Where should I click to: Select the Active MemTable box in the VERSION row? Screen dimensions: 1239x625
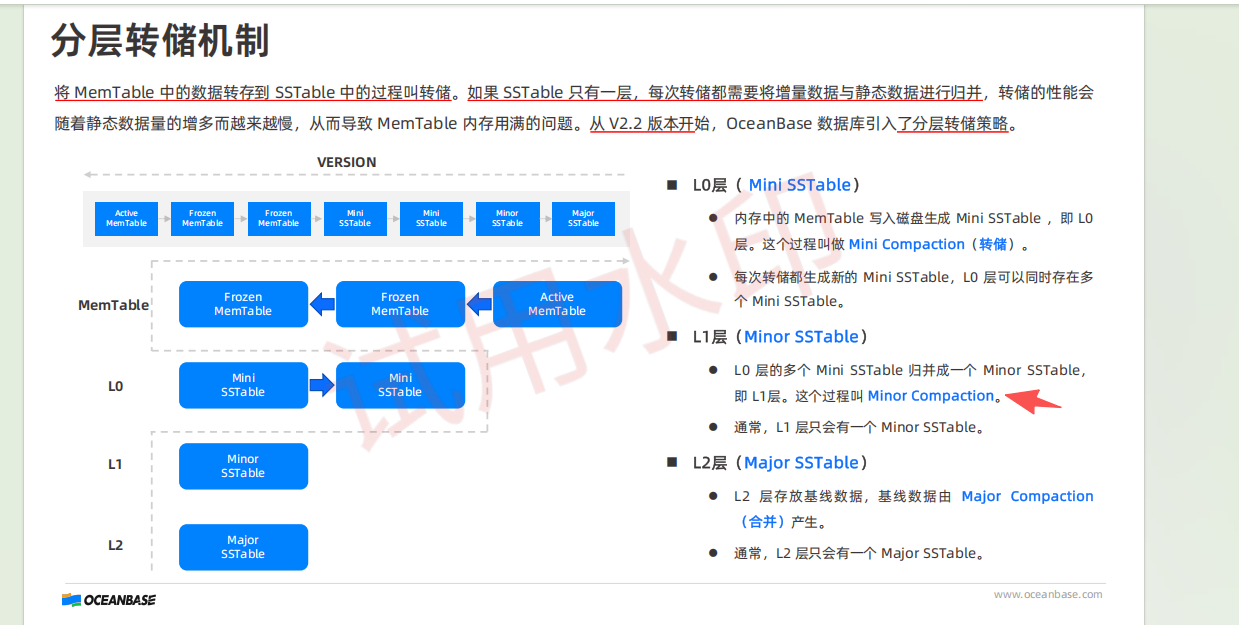pos(126,219)
